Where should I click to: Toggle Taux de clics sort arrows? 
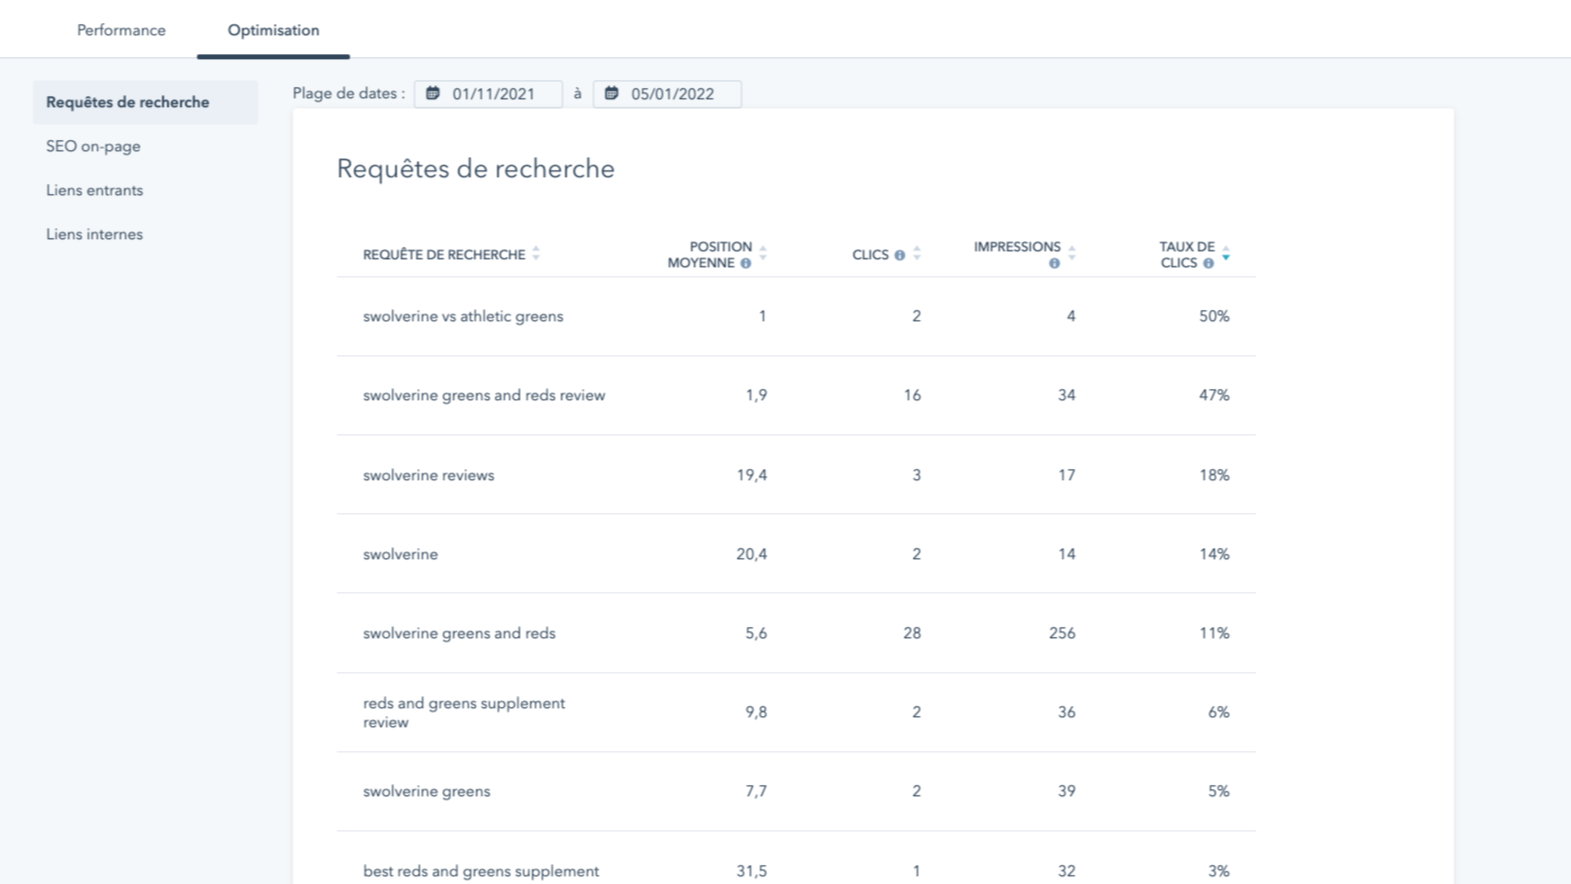(1226, 254)
